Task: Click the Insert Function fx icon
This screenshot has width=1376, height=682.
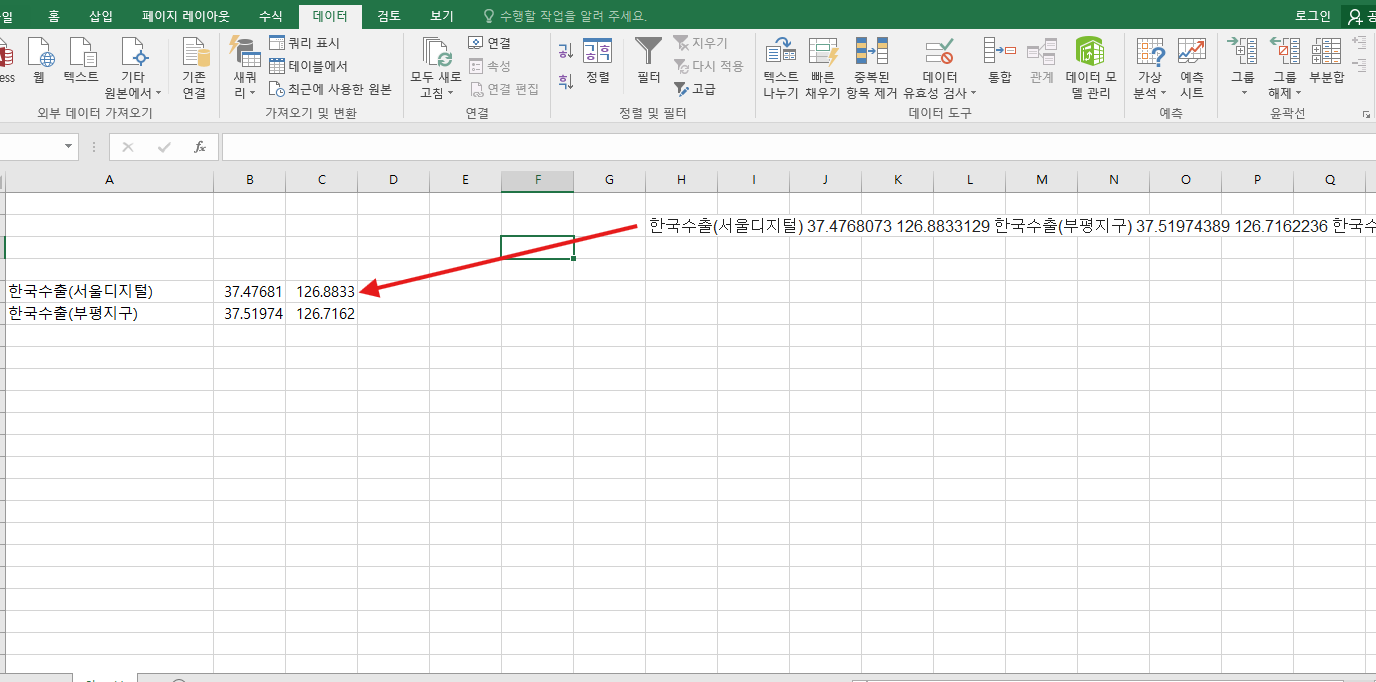Action: (199, 147)
